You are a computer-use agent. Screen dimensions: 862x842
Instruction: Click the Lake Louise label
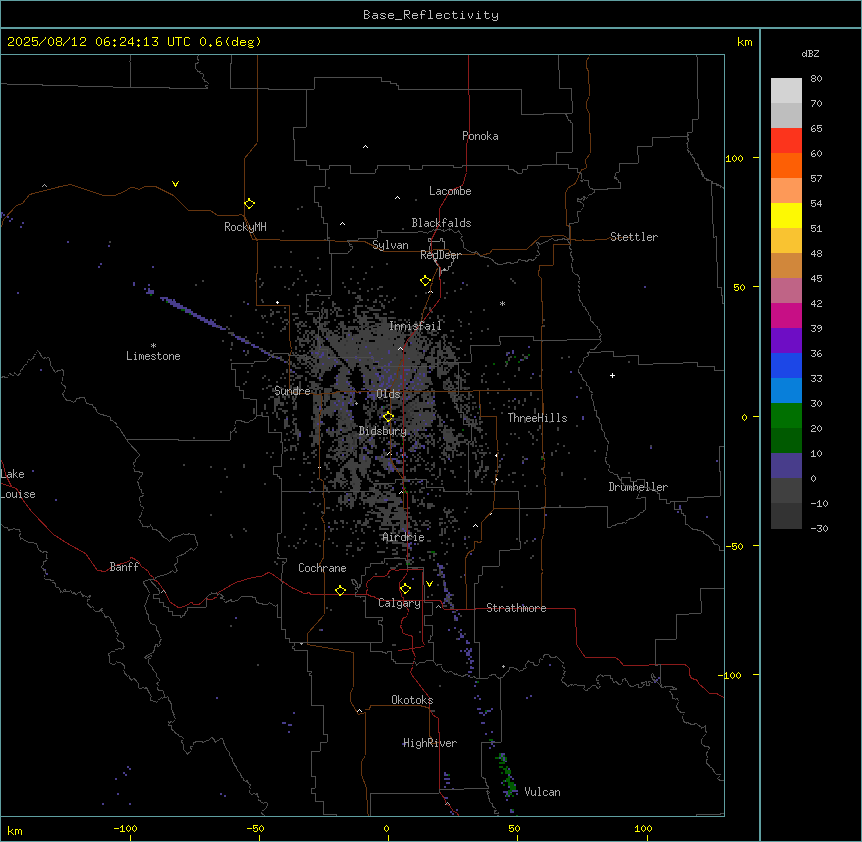click(x=18, y=484)
